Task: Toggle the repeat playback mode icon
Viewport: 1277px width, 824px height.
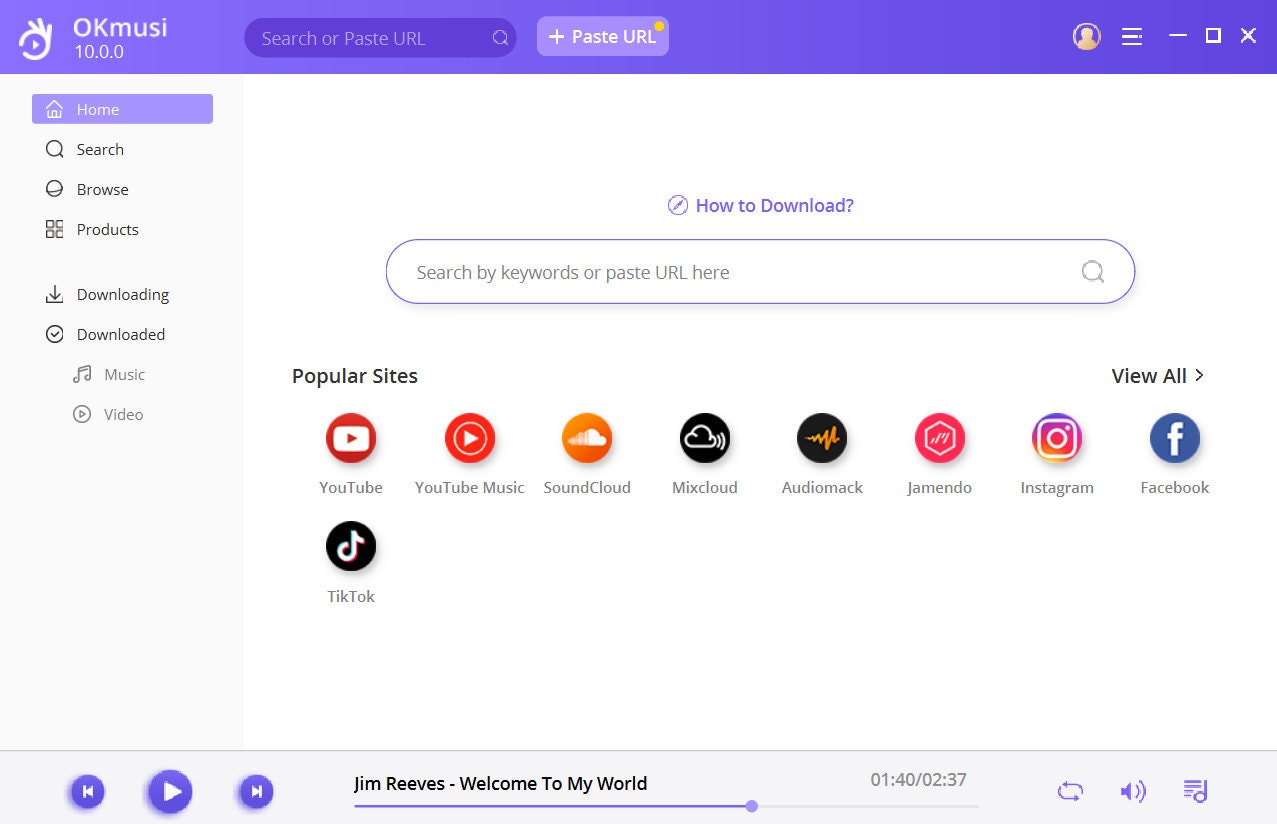Action: (1070, 792)
